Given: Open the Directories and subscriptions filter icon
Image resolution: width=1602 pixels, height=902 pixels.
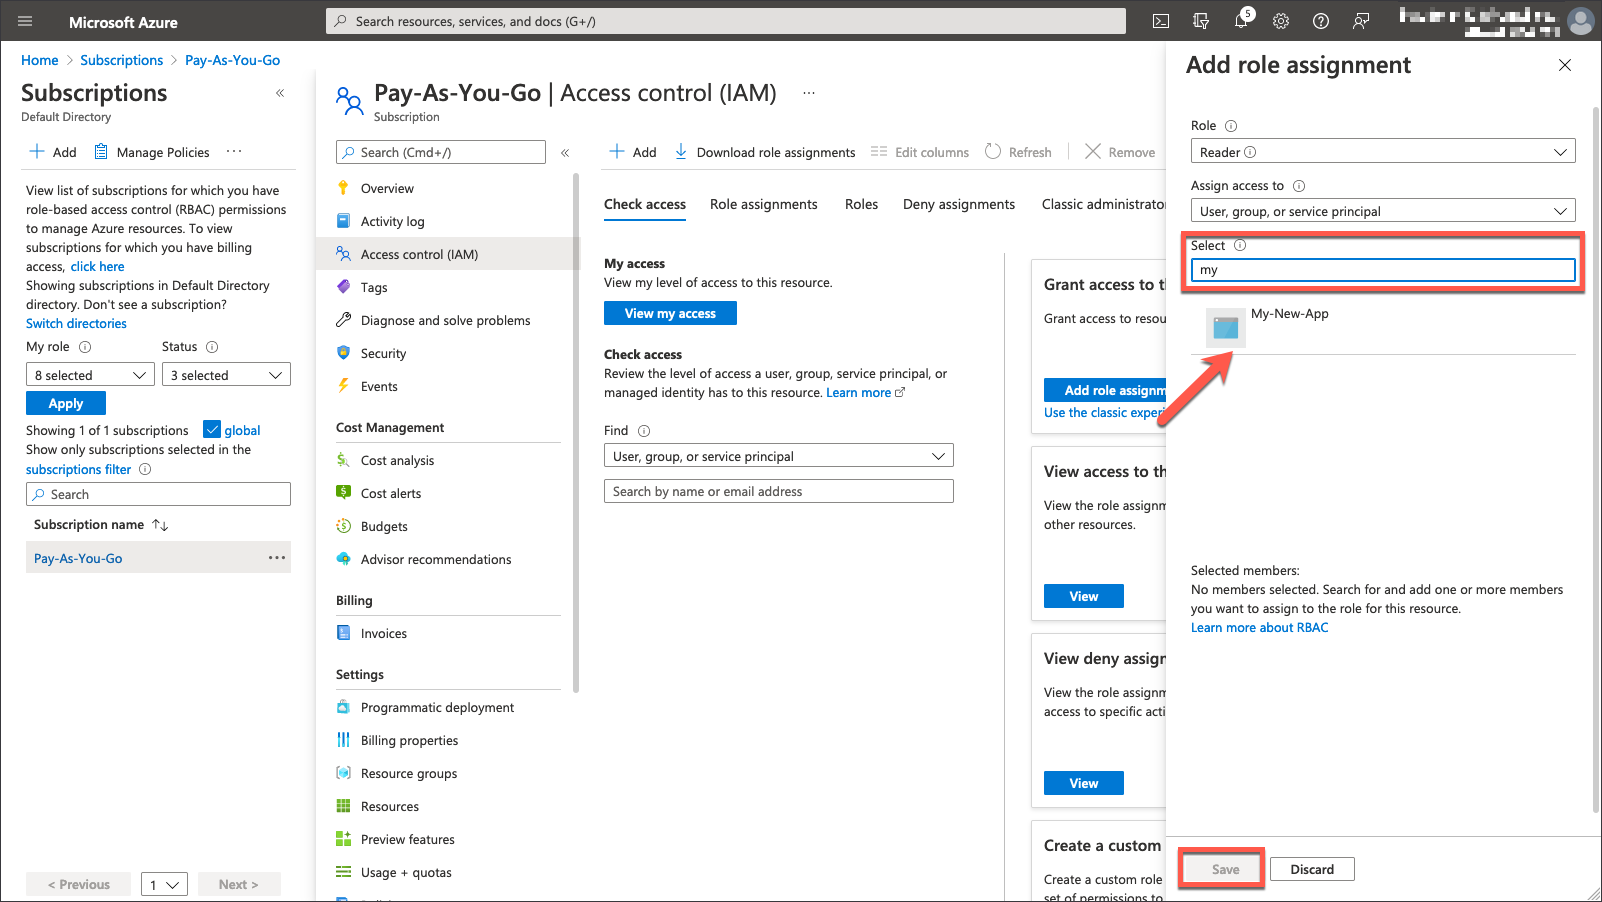Looking at the screenshot, I should point(1201,21).
